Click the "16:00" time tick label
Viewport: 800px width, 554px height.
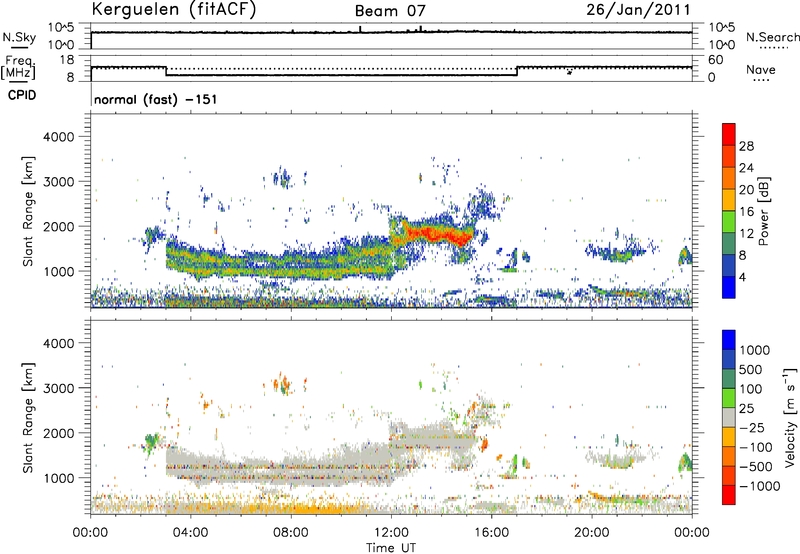[491, 533]
